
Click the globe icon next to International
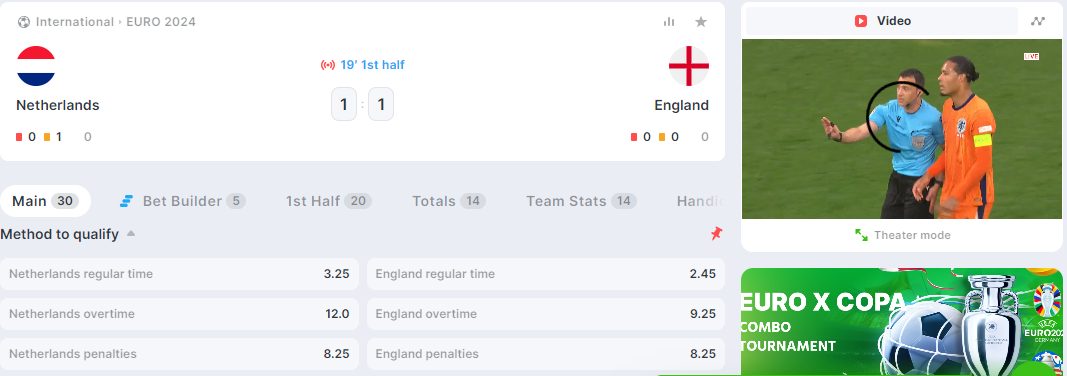24,22
